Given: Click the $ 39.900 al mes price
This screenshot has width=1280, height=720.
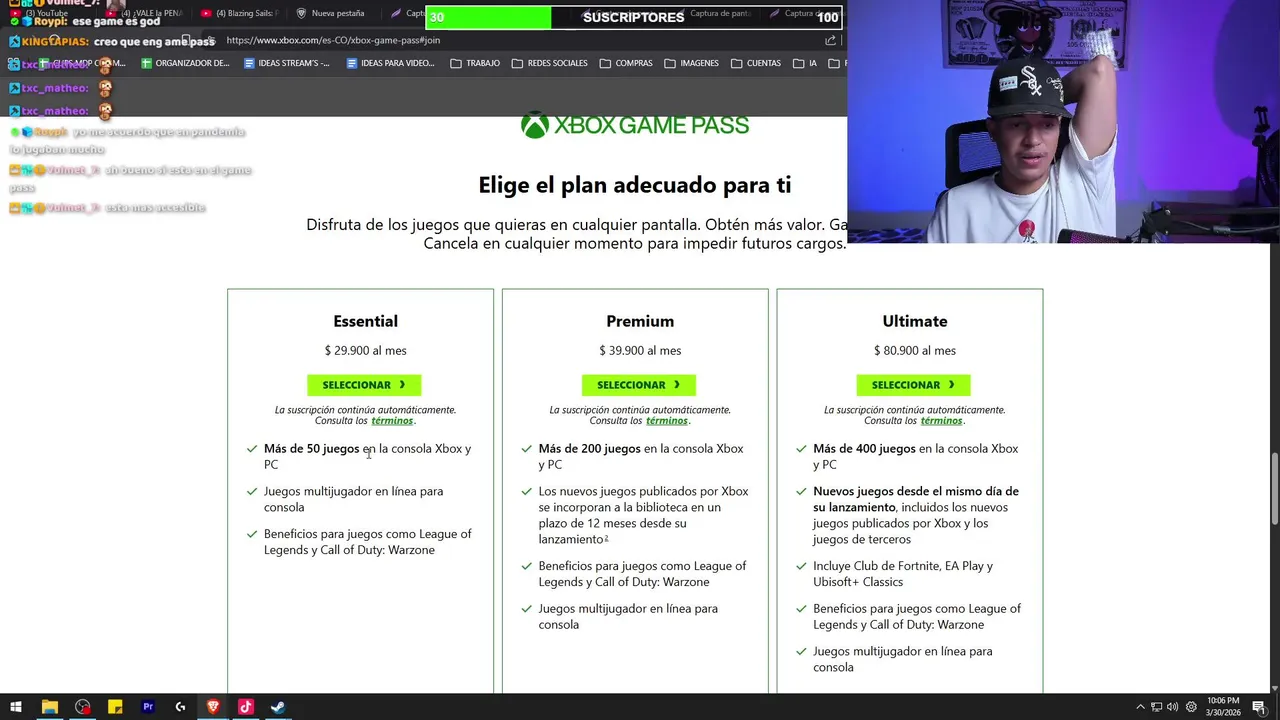Looking at the screenshot, I should point(640,350).
